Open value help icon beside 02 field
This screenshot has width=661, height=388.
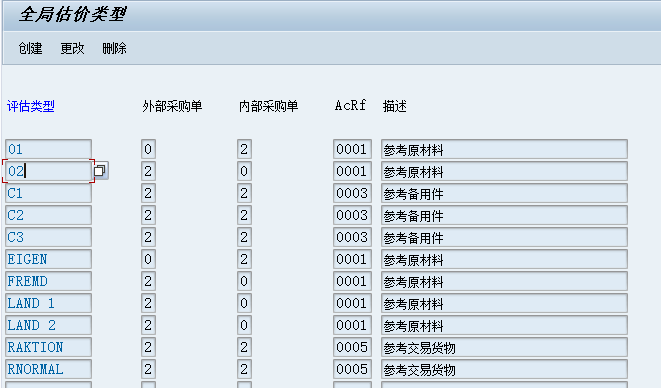[x=100, y=170]
